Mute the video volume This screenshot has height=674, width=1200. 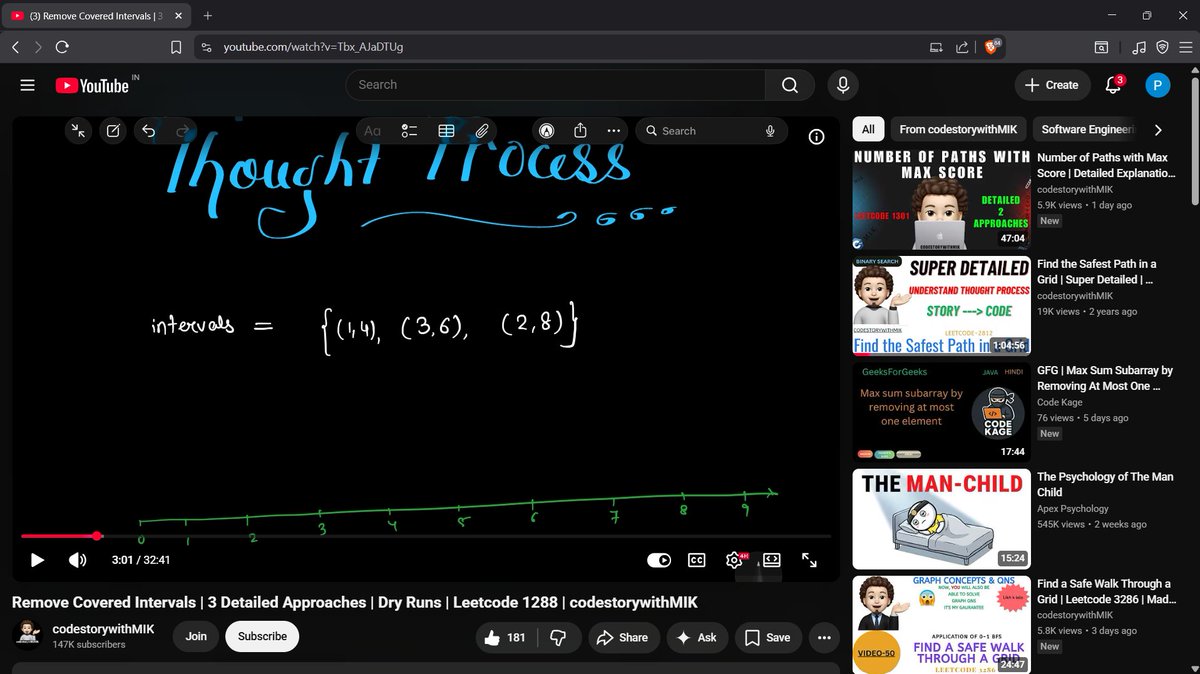coord(77,560)
